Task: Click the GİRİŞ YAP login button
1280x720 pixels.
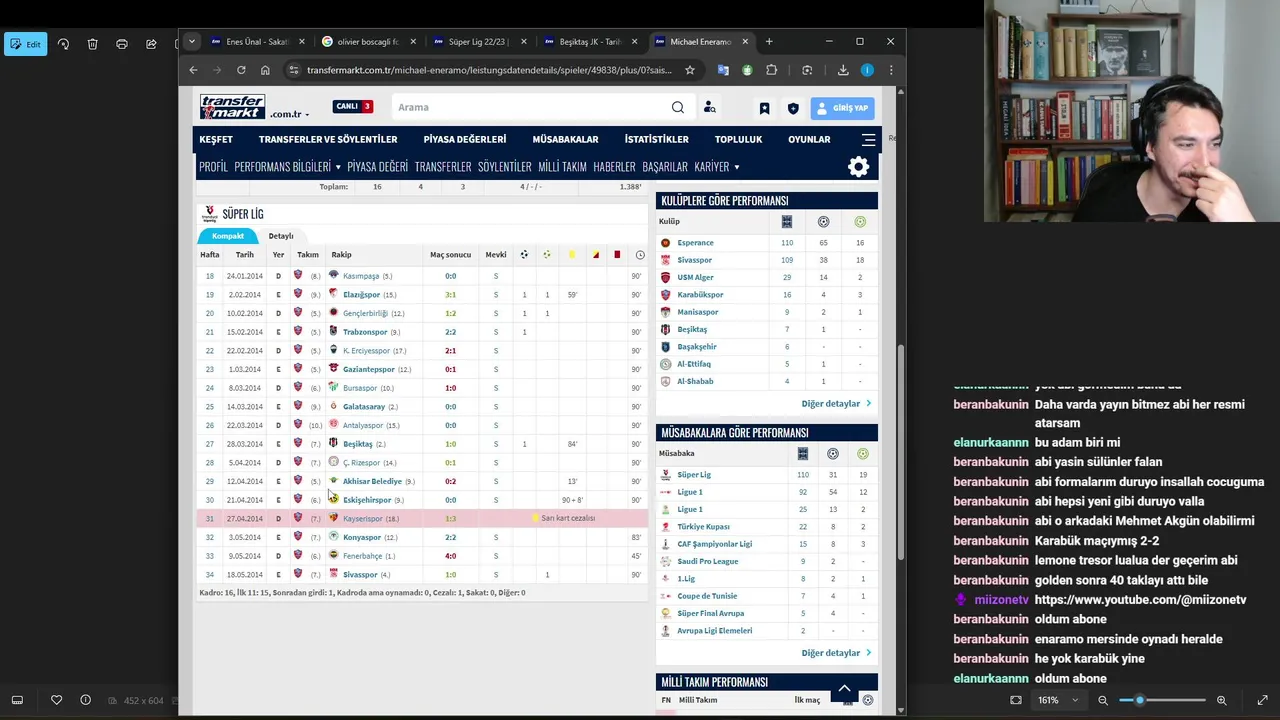Action: [x=842, y=107]
